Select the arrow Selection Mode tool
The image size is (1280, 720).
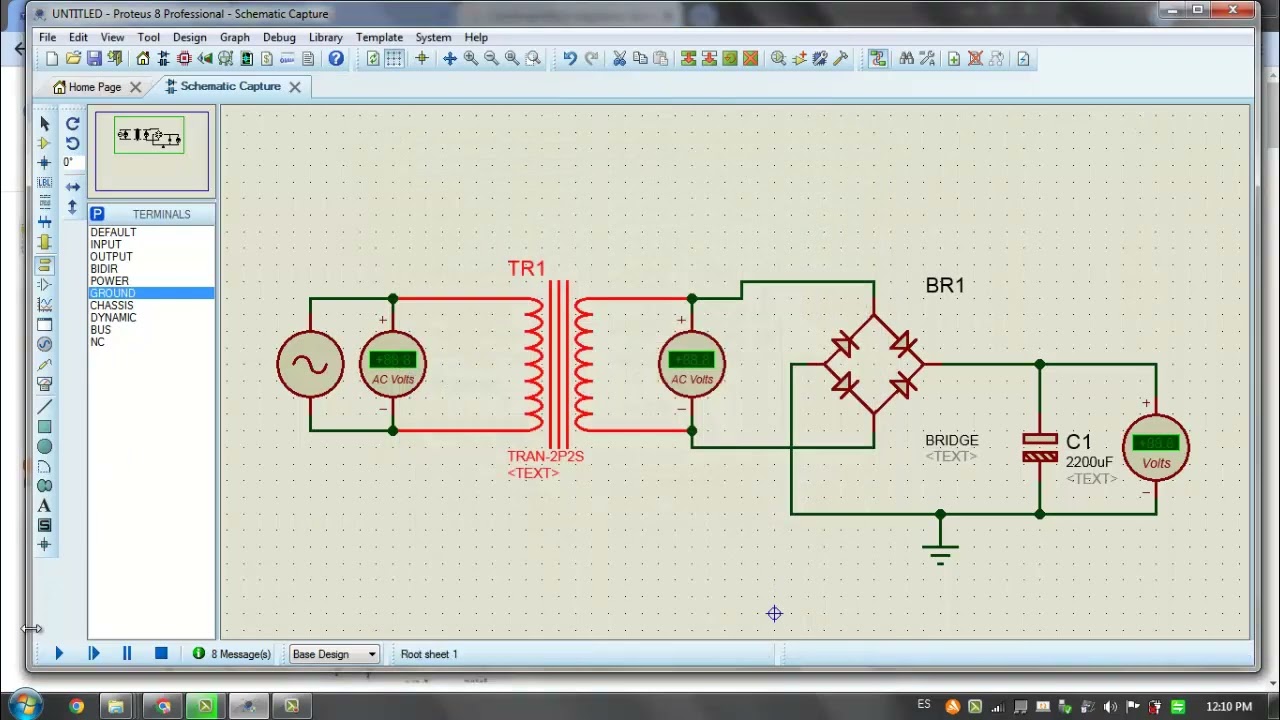[44, 123]
